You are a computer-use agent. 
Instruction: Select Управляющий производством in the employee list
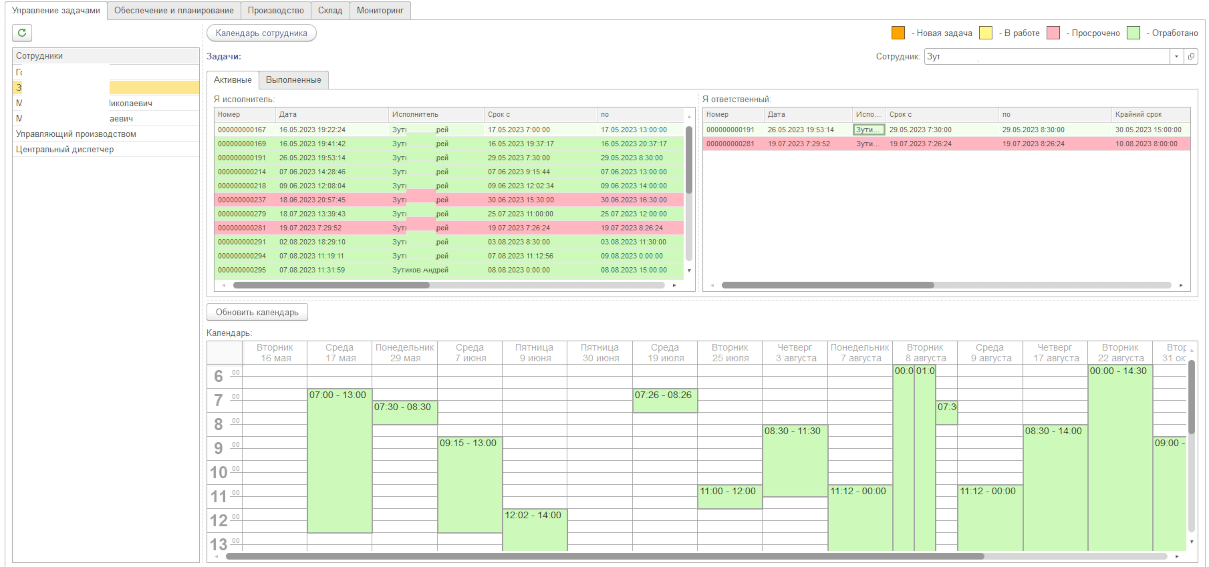click(x=76, y=134)
